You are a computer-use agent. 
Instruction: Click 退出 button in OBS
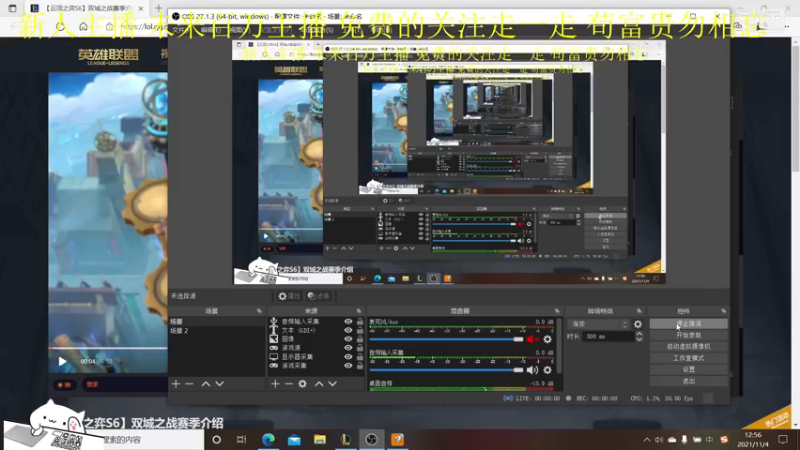coord(688,381)
